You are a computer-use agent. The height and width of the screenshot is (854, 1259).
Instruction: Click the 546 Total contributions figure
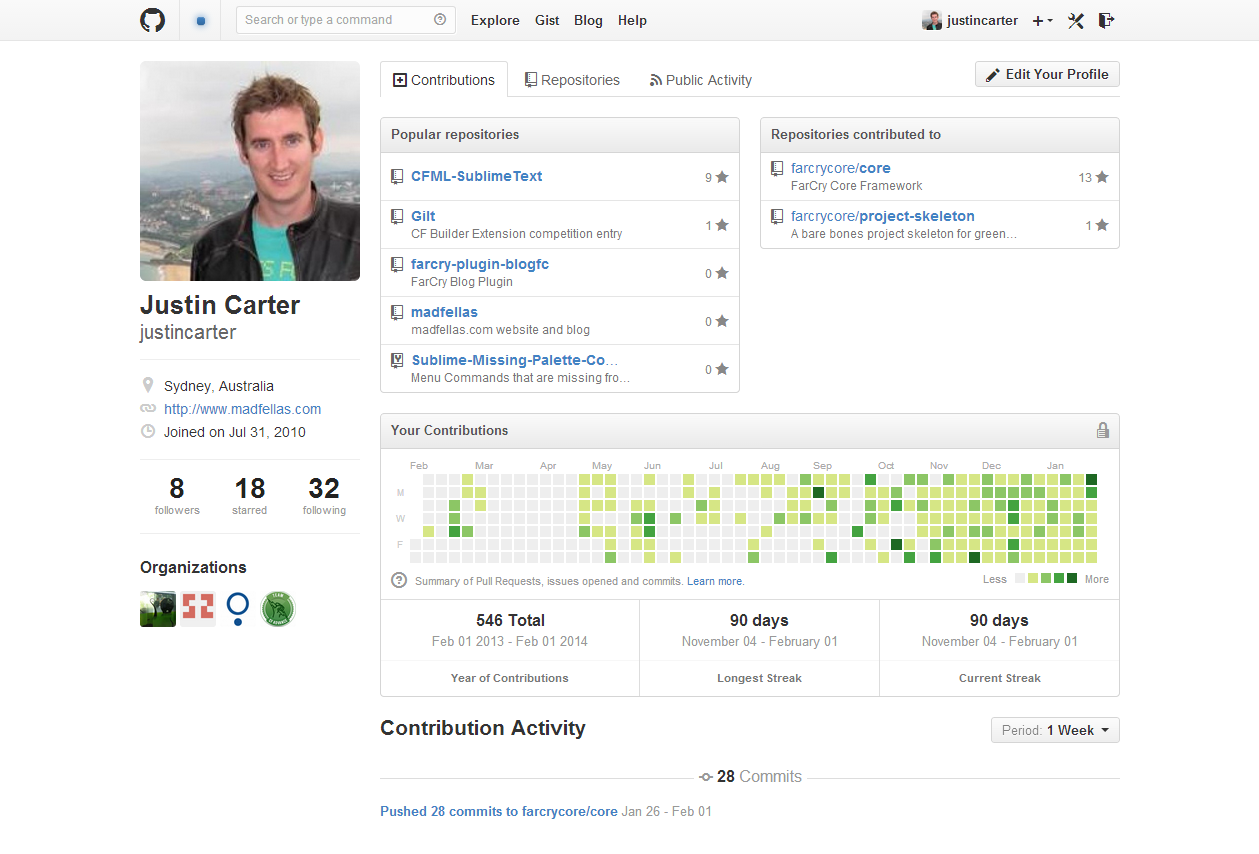510,620
